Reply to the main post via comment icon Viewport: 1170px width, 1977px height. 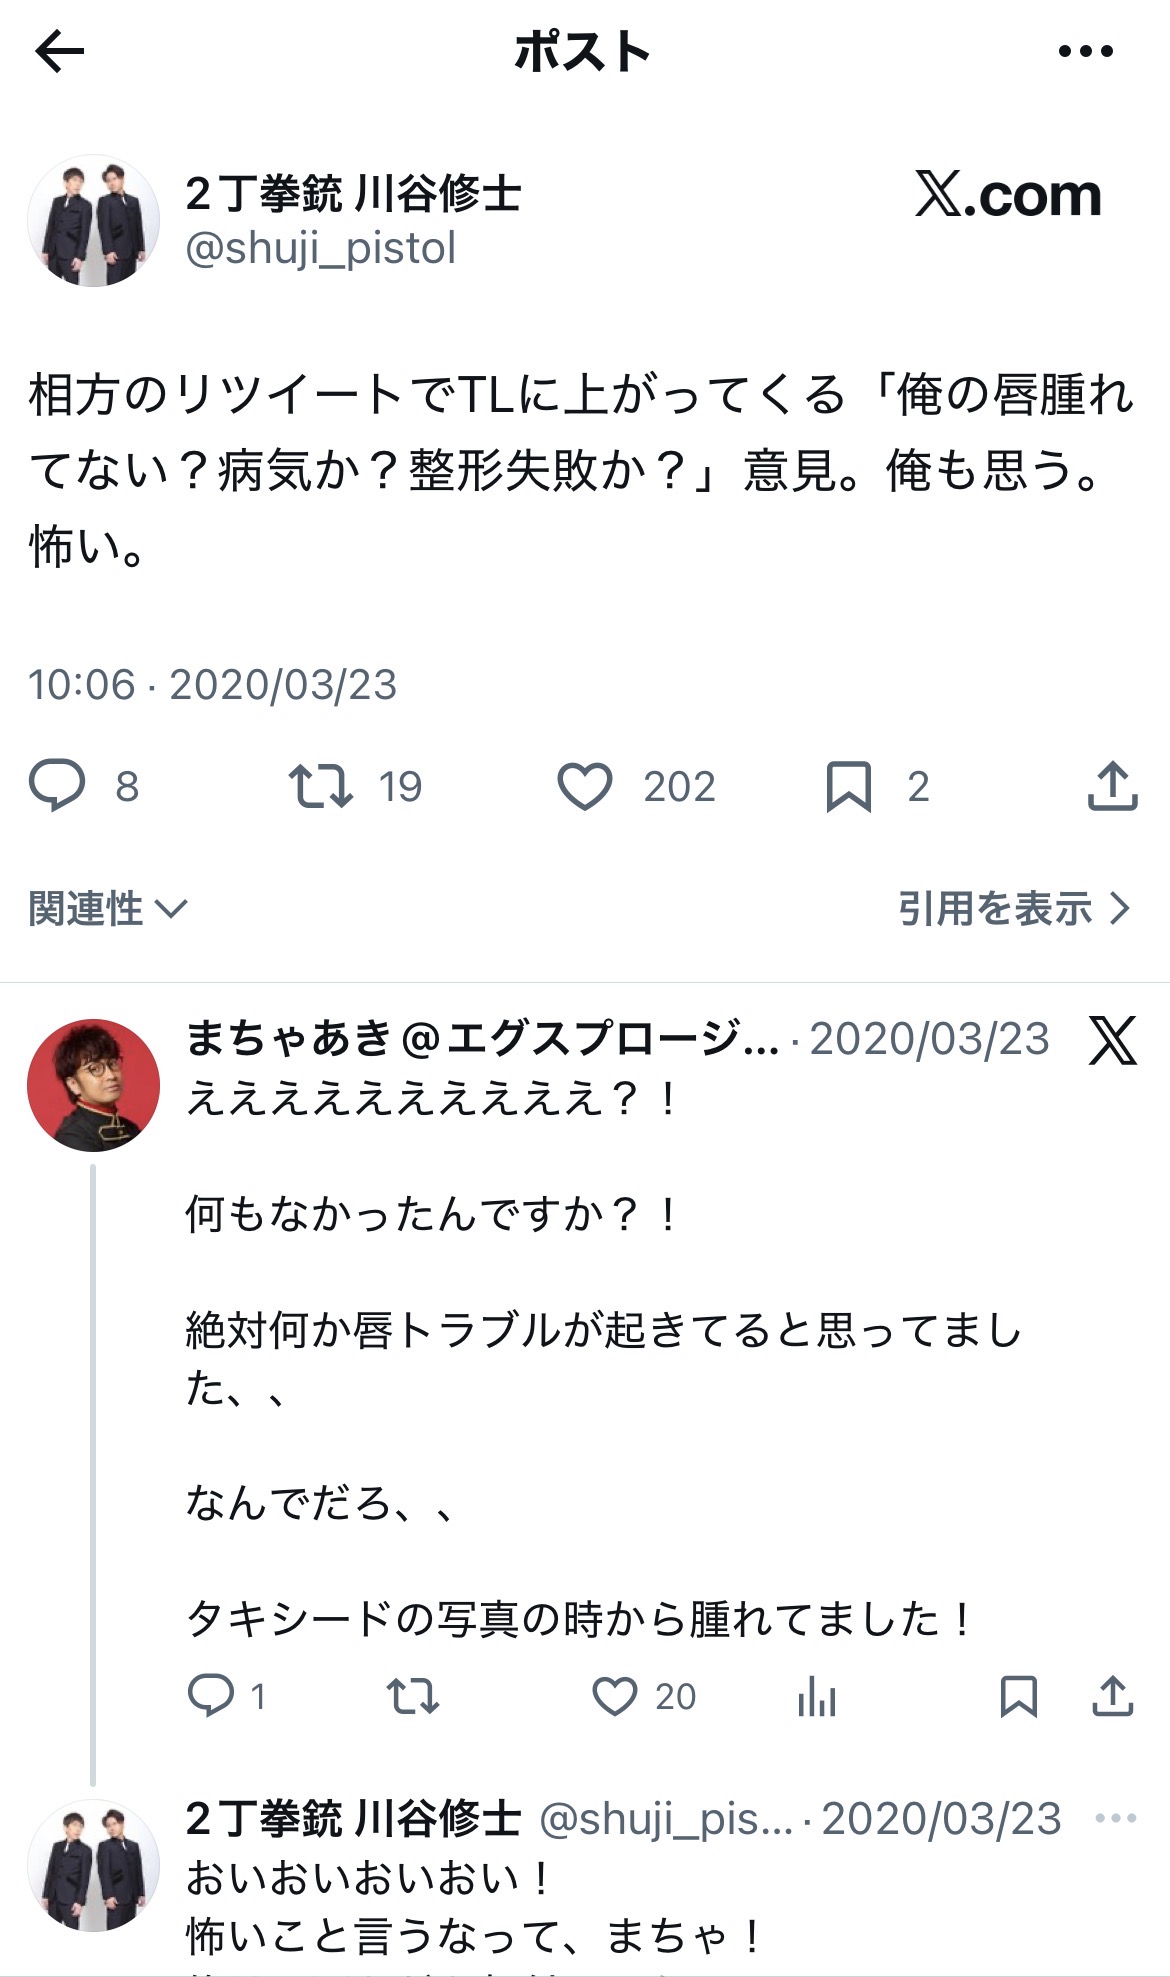pyautogui.click(x=57, y=786)
